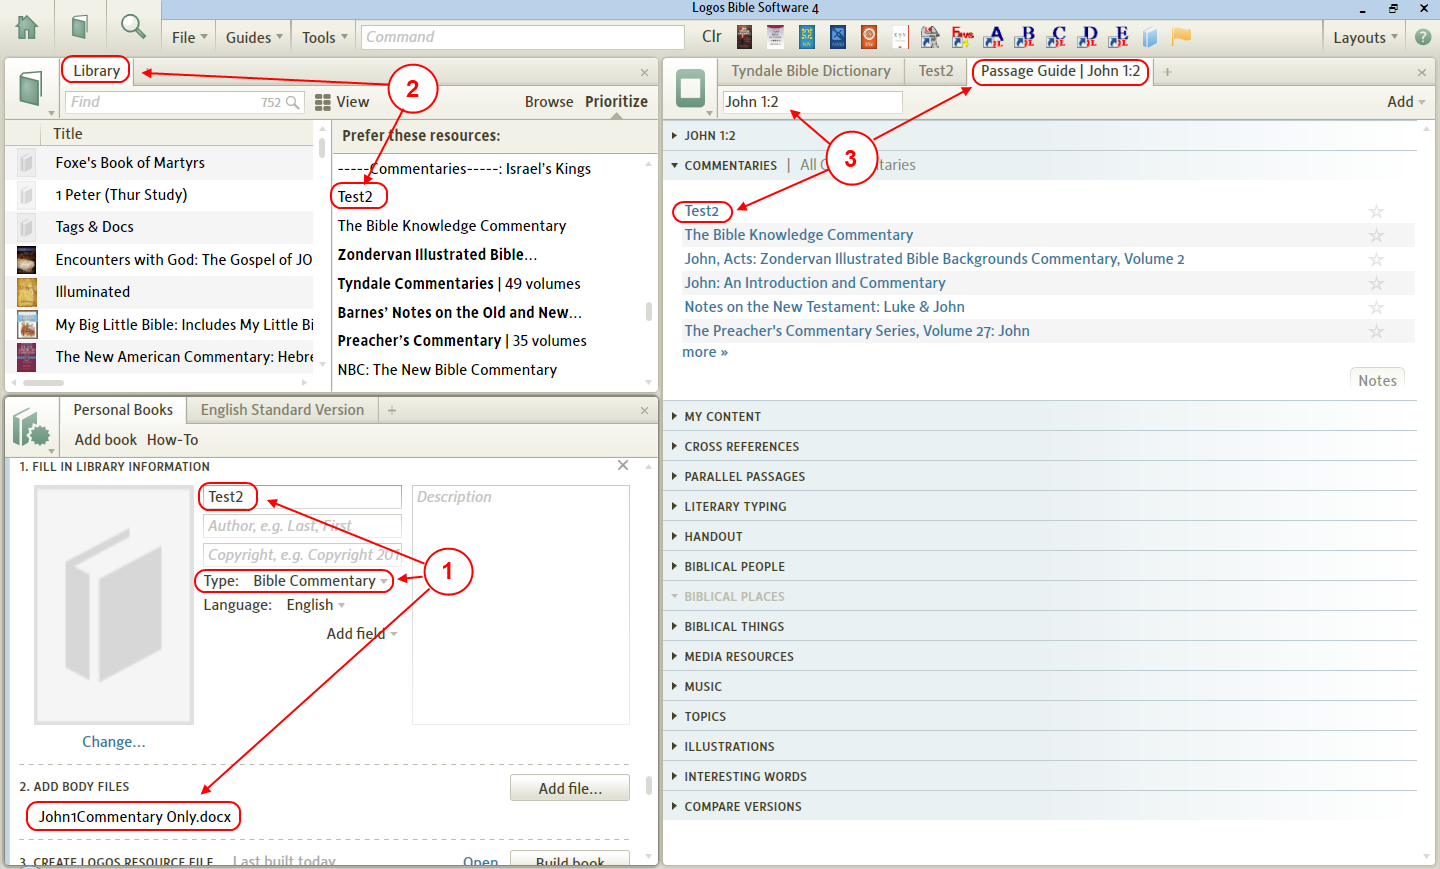Click the Build book button

click(570, 859)
